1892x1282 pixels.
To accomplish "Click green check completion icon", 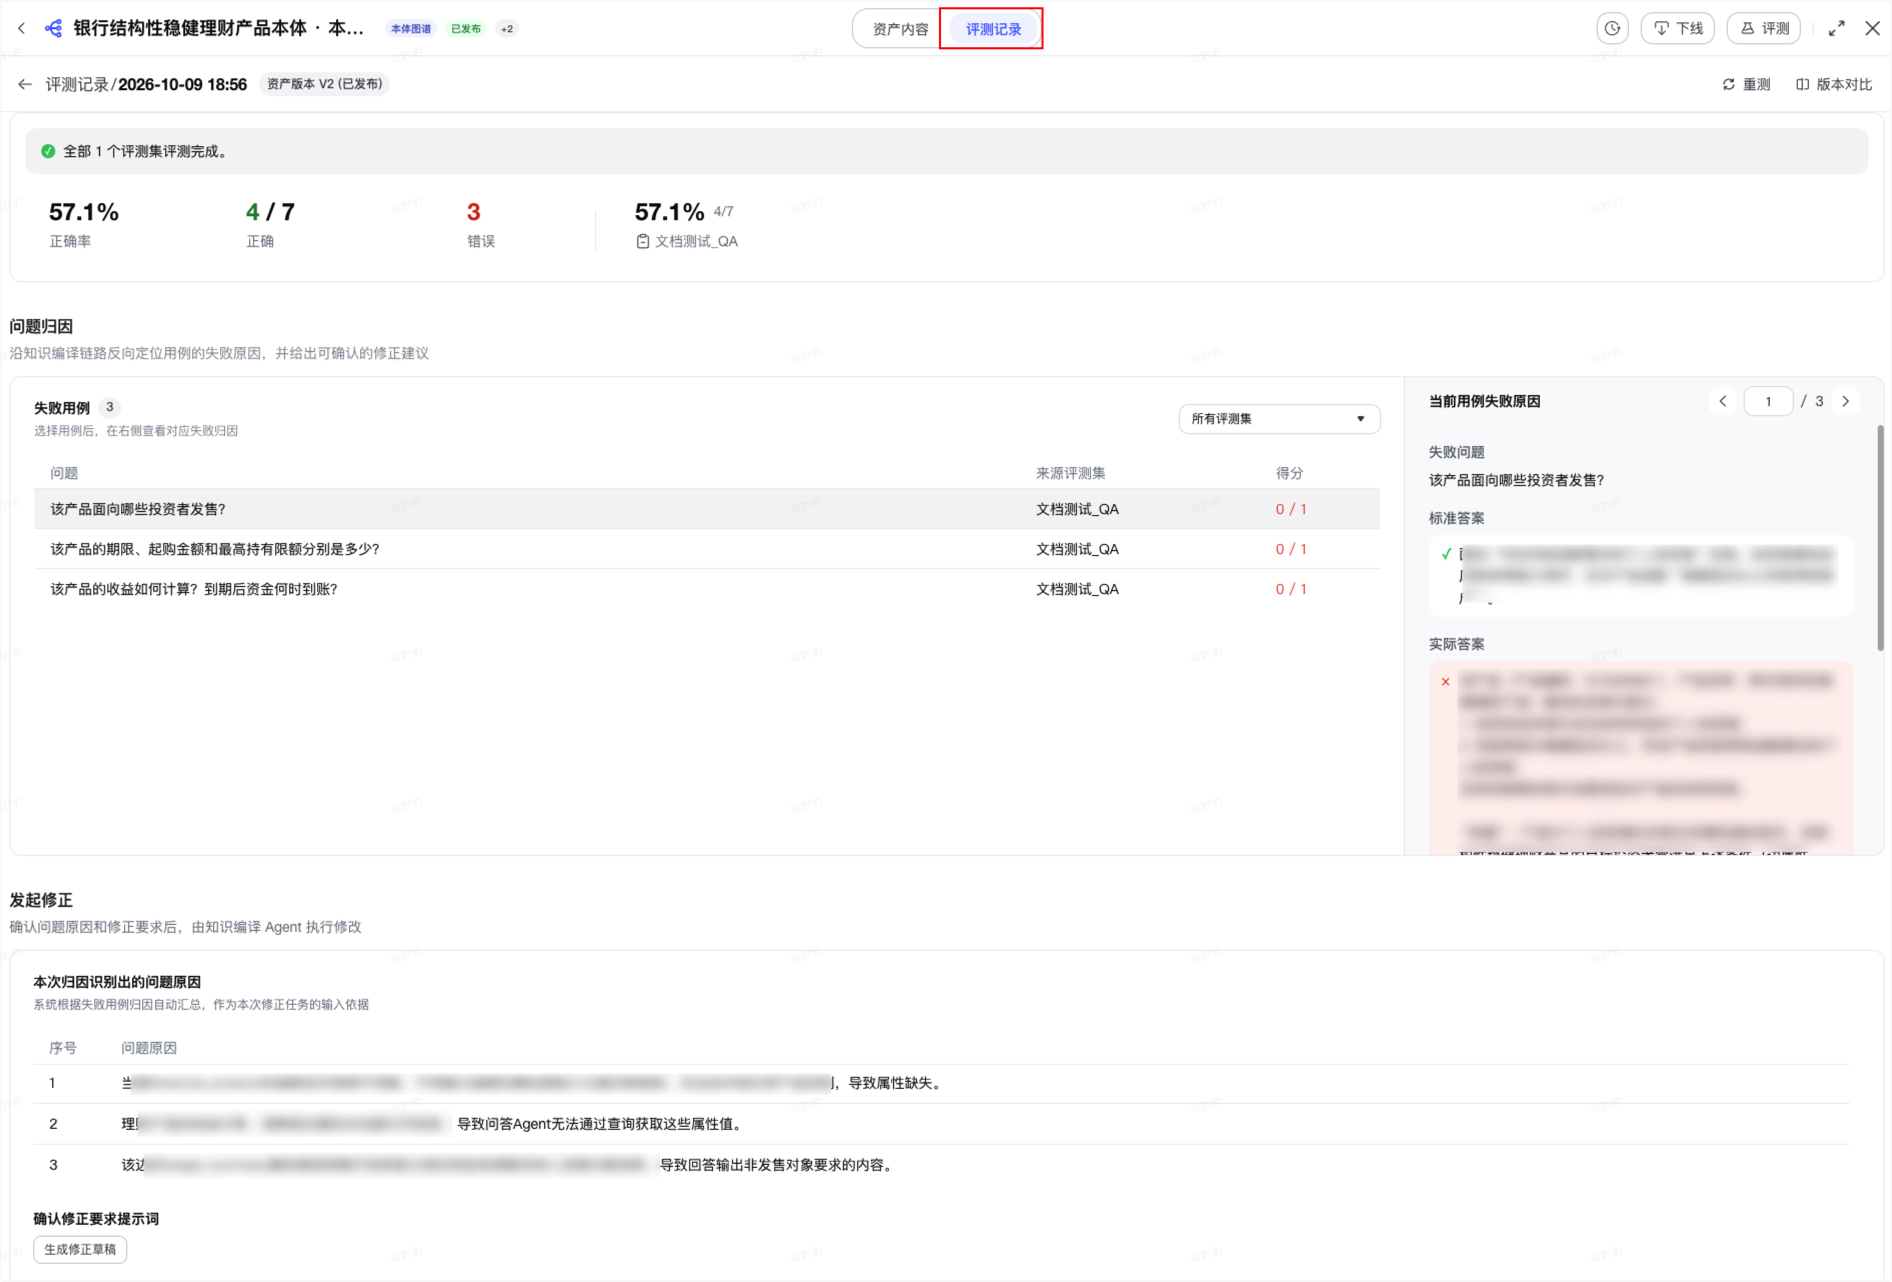I will pyautogui.click(x=48, y=151).
